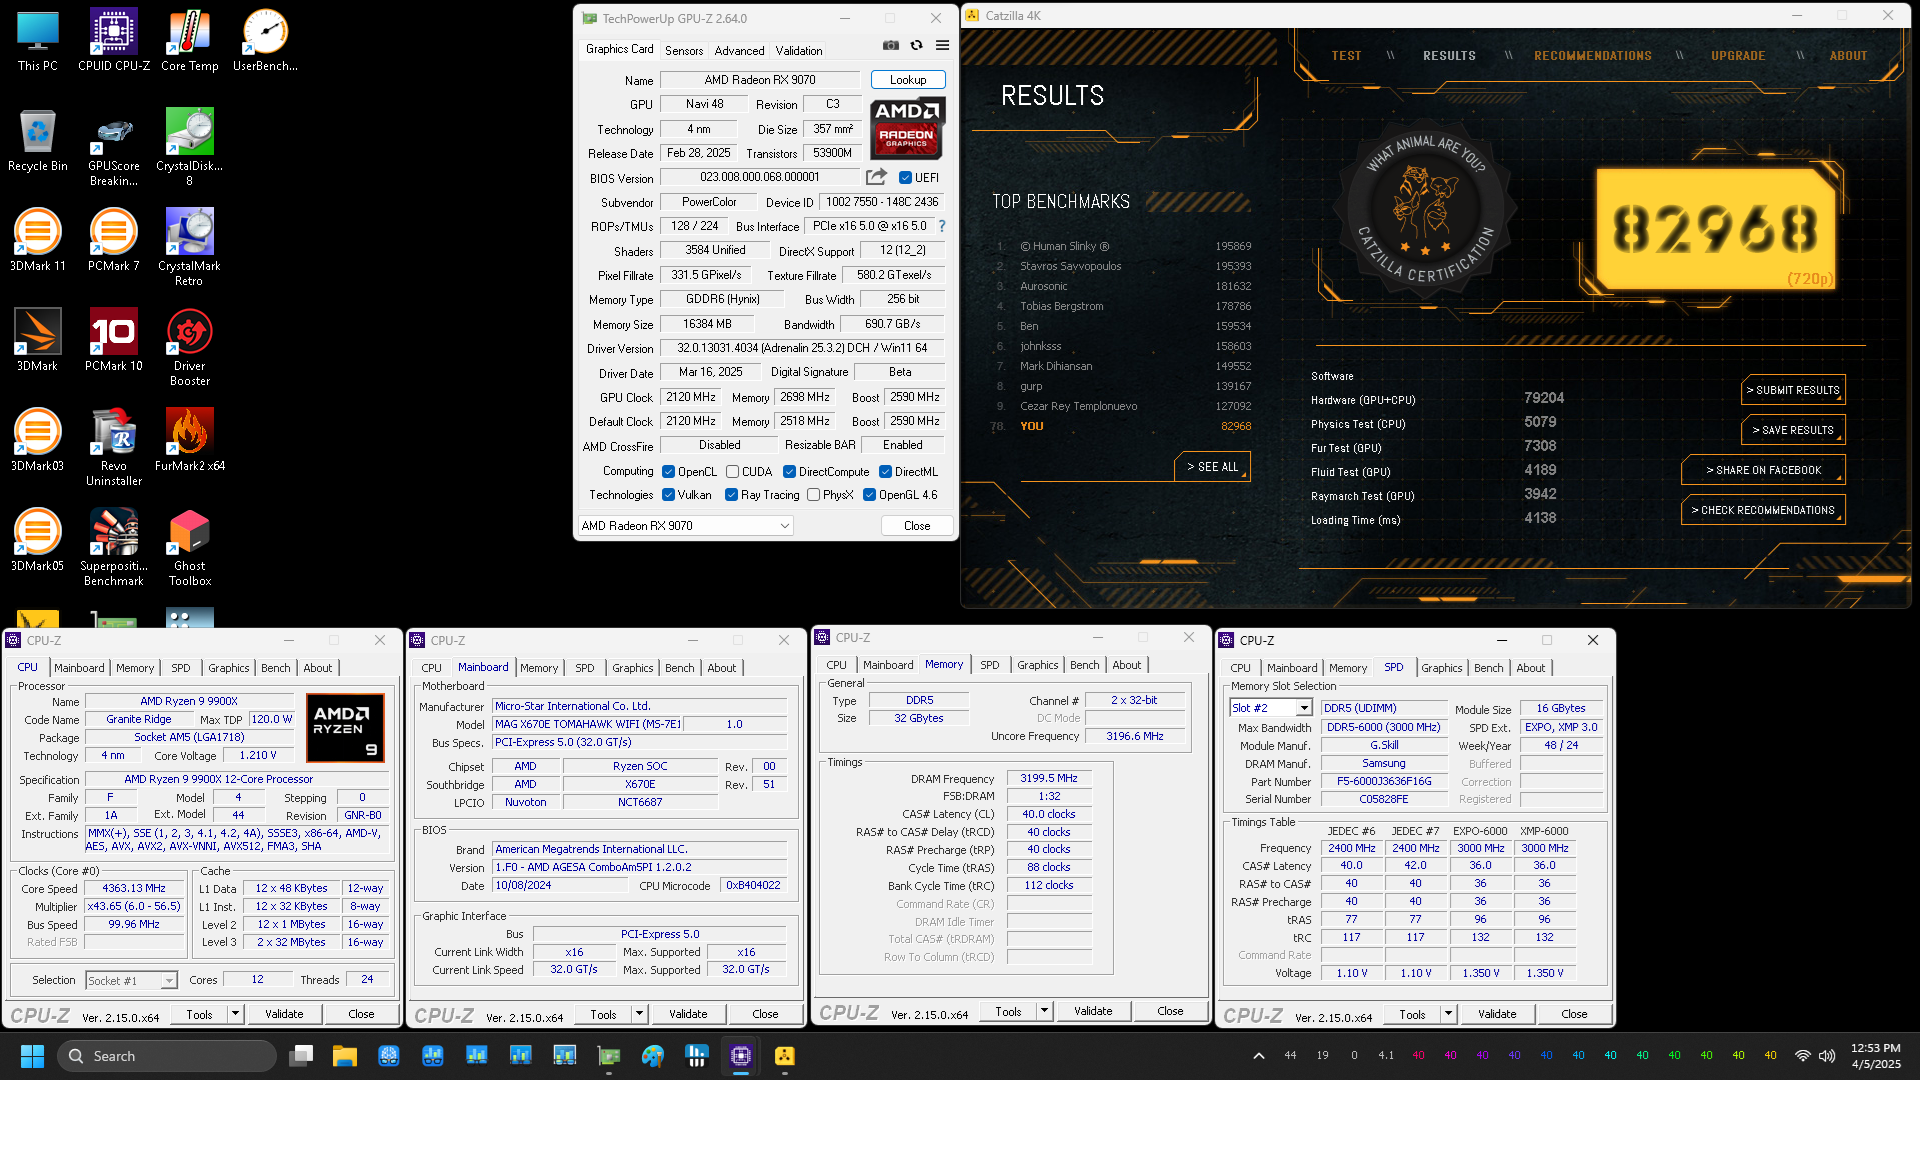Click the BIOS export share icon in GPU-Z
This screenshot has height=1164, width=1920.
[876, 177]
